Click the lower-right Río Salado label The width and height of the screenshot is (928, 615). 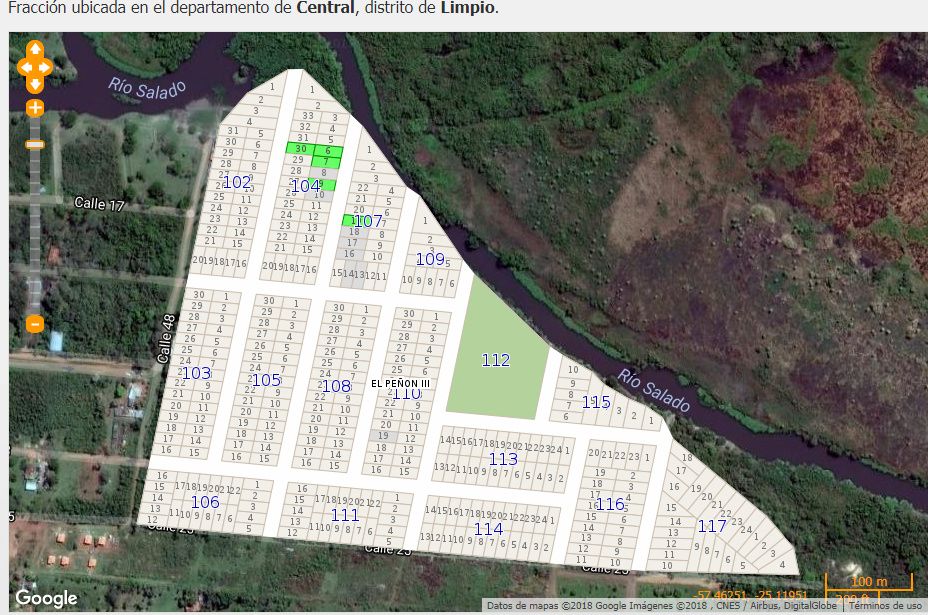(654, 390)
